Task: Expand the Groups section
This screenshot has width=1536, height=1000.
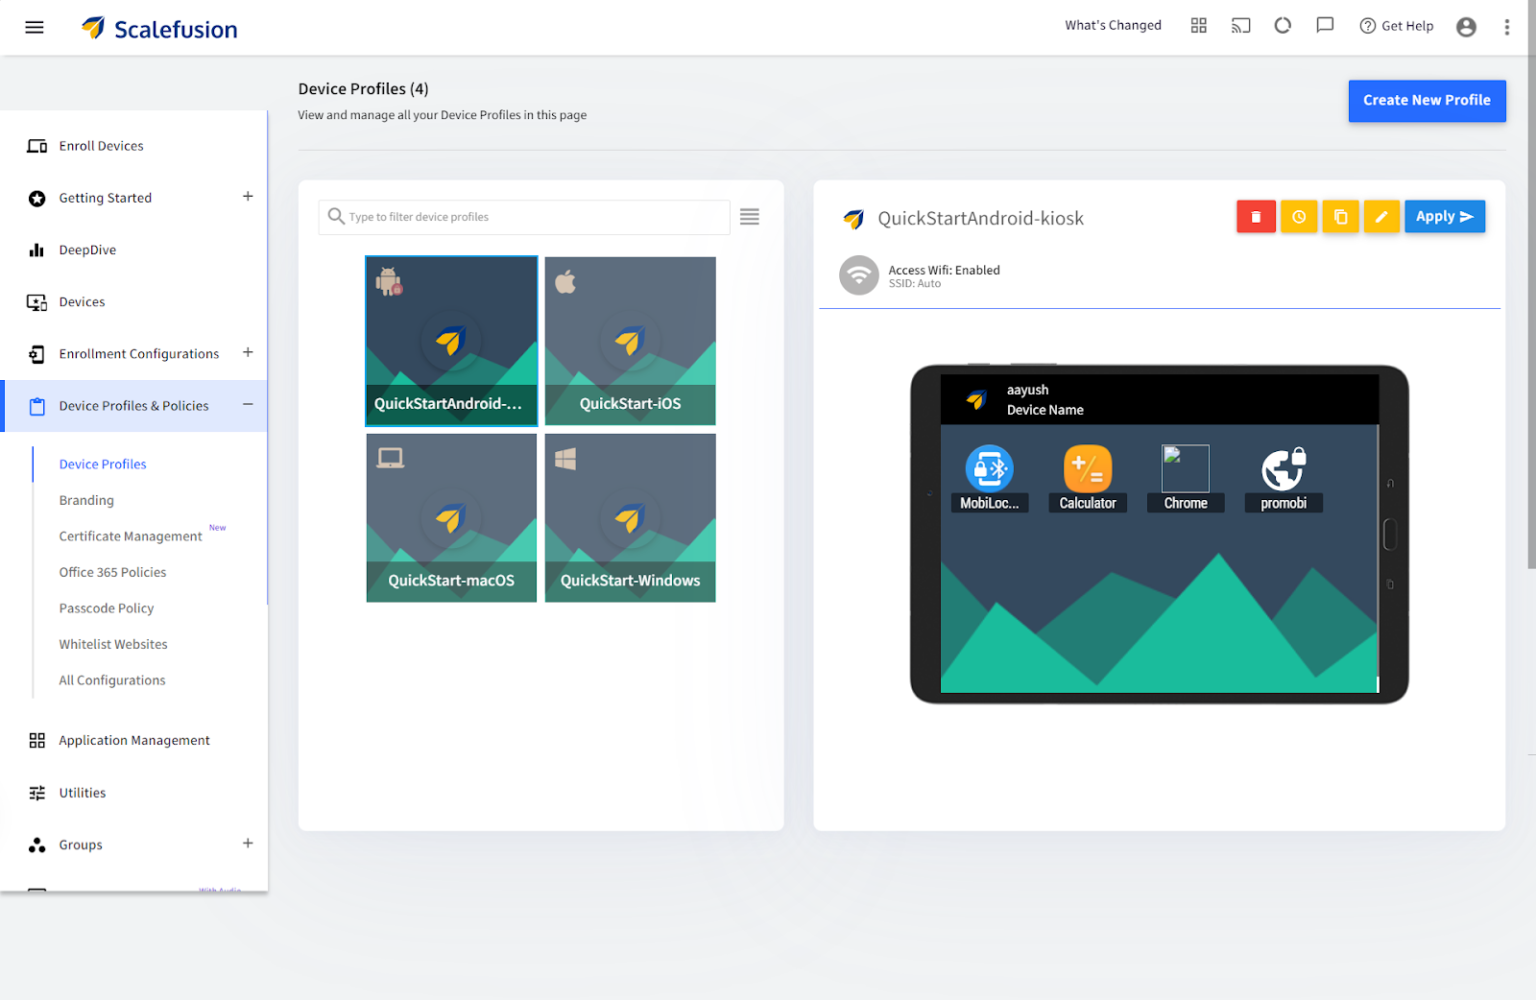Action: [248, 844]
